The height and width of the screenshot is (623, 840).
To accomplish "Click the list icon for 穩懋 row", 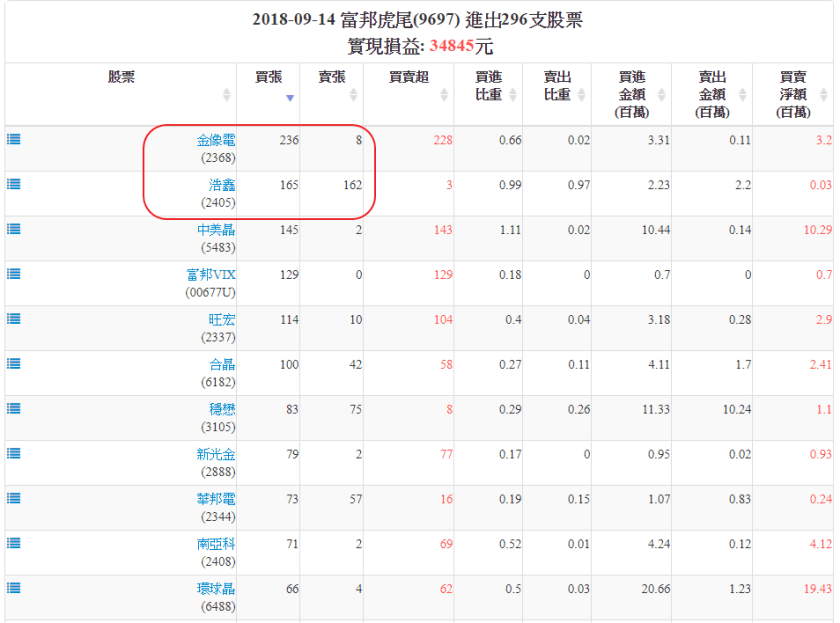I will coord(14,409).
